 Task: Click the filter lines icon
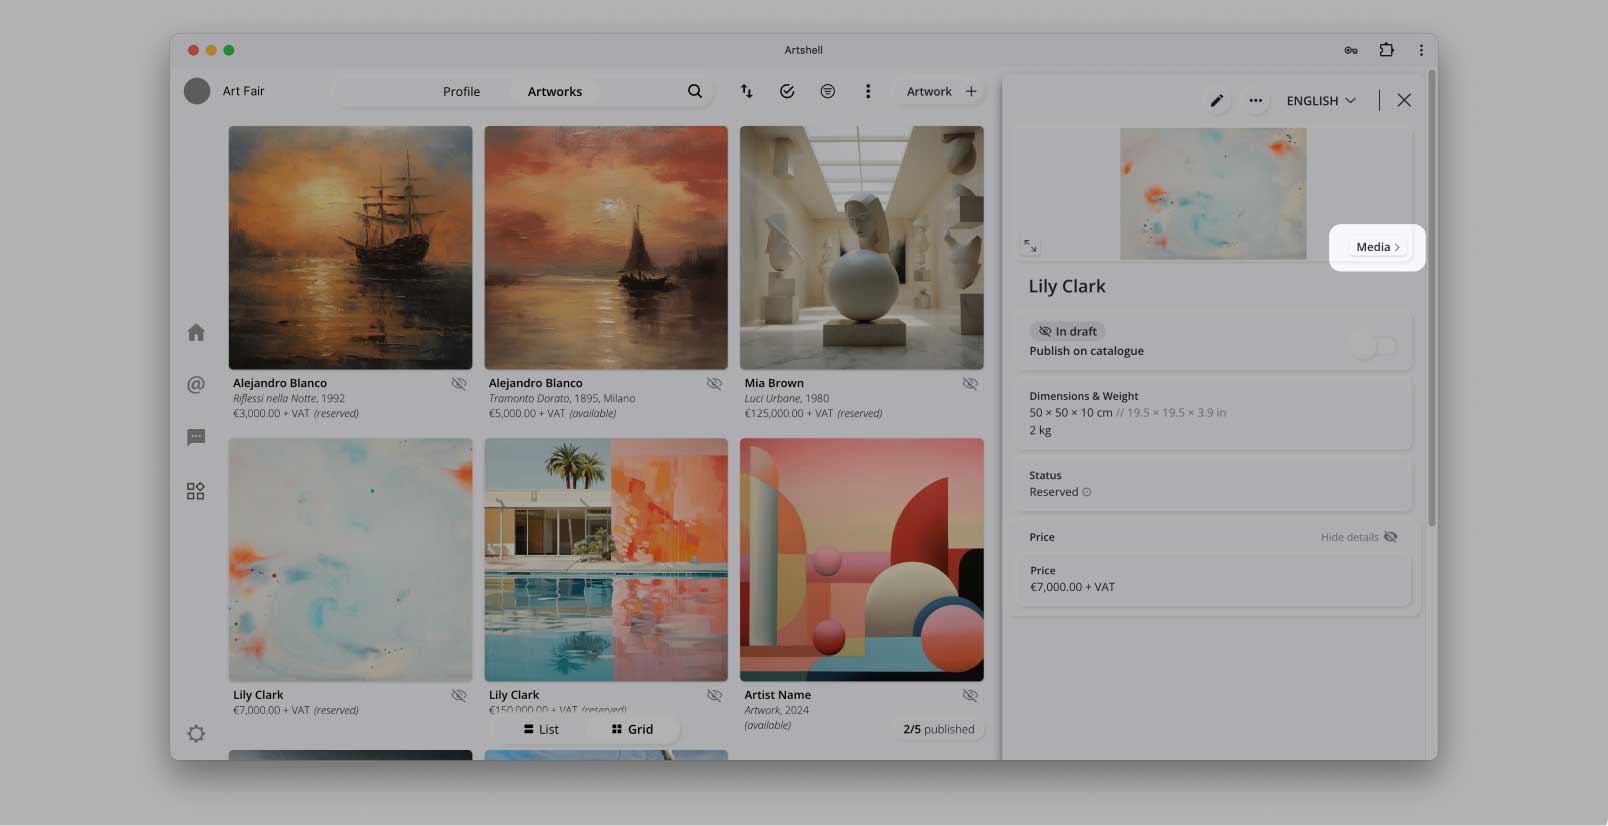point(828,91)
